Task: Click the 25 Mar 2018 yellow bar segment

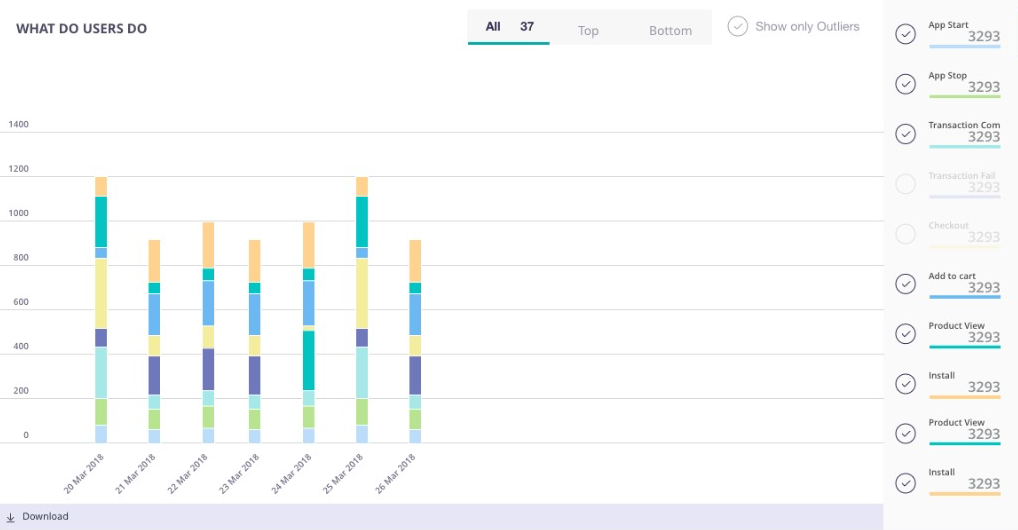Action: (x=361, y=293)
